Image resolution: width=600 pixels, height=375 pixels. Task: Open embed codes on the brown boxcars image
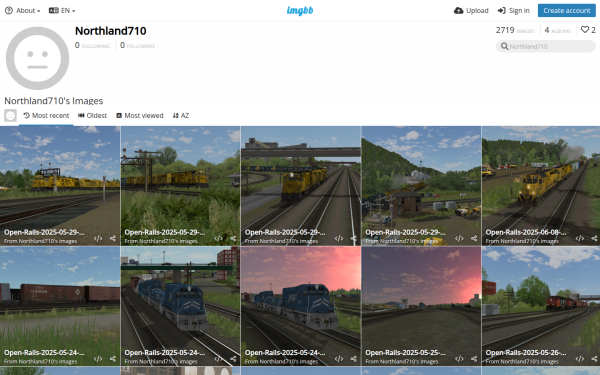[98, 359]
